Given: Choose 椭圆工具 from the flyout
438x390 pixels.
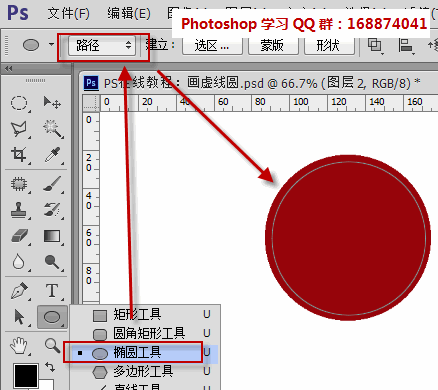Looking at the screenshot, I should coord(145,352).
